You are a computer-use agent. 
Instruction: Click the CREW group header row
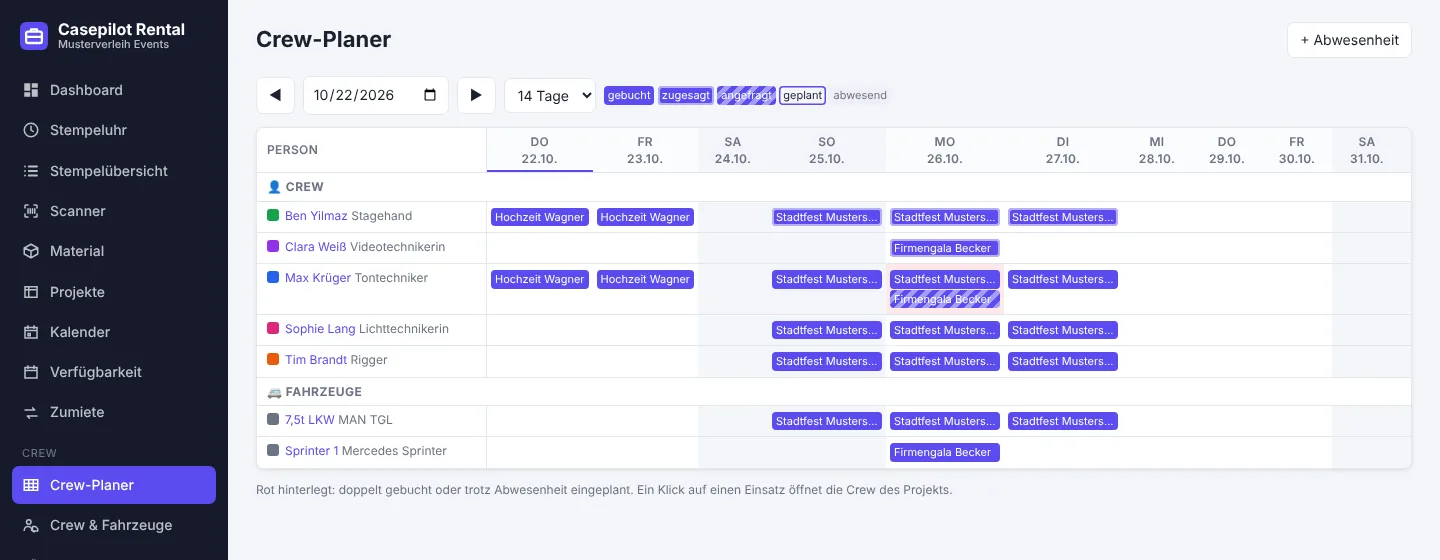coord(834,187)
